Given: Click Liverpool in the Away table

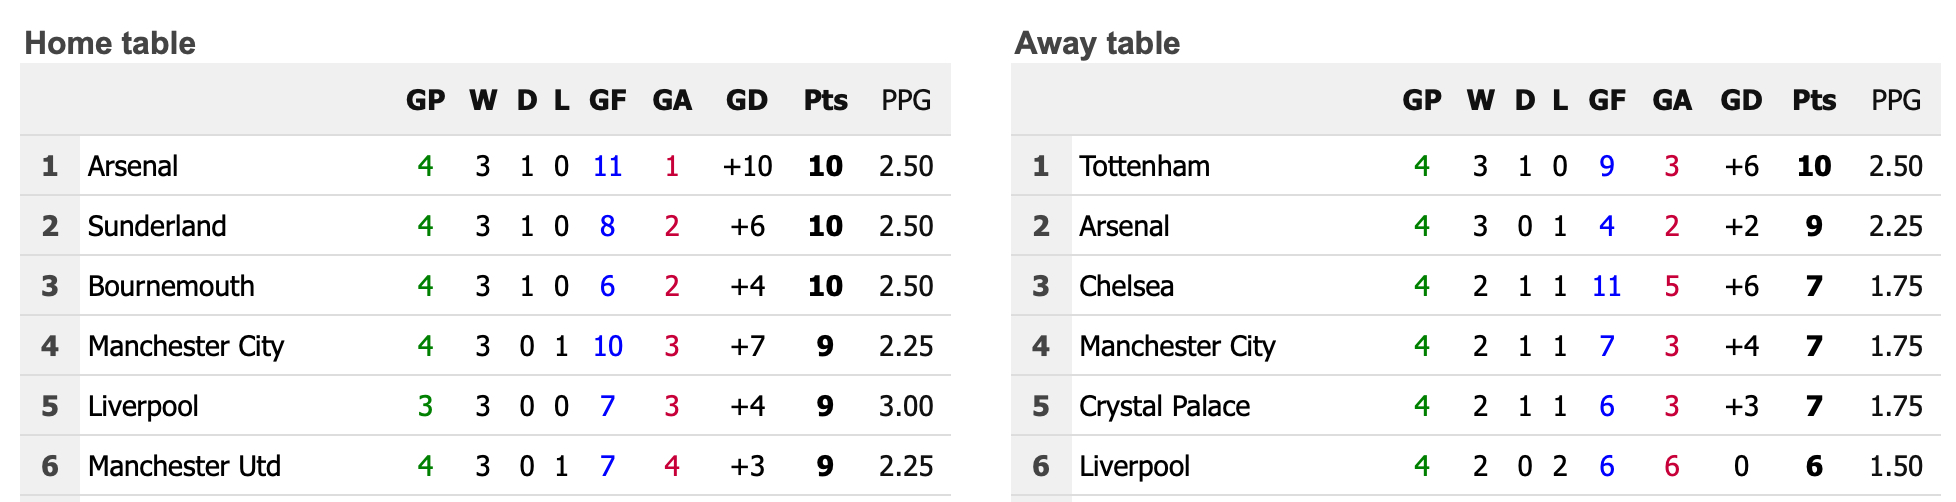Looking at the screenshot, I should (x=1134, y=466).
